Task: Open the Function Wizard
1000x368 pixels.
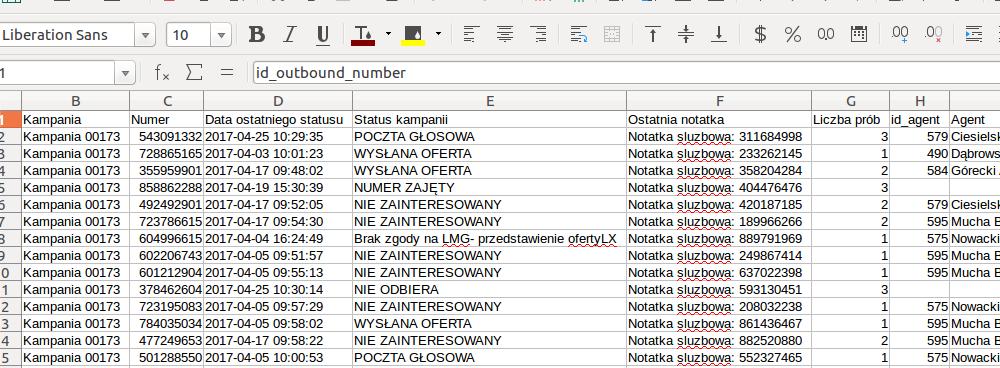Action: pyautogui.click(x=162, y=73)
